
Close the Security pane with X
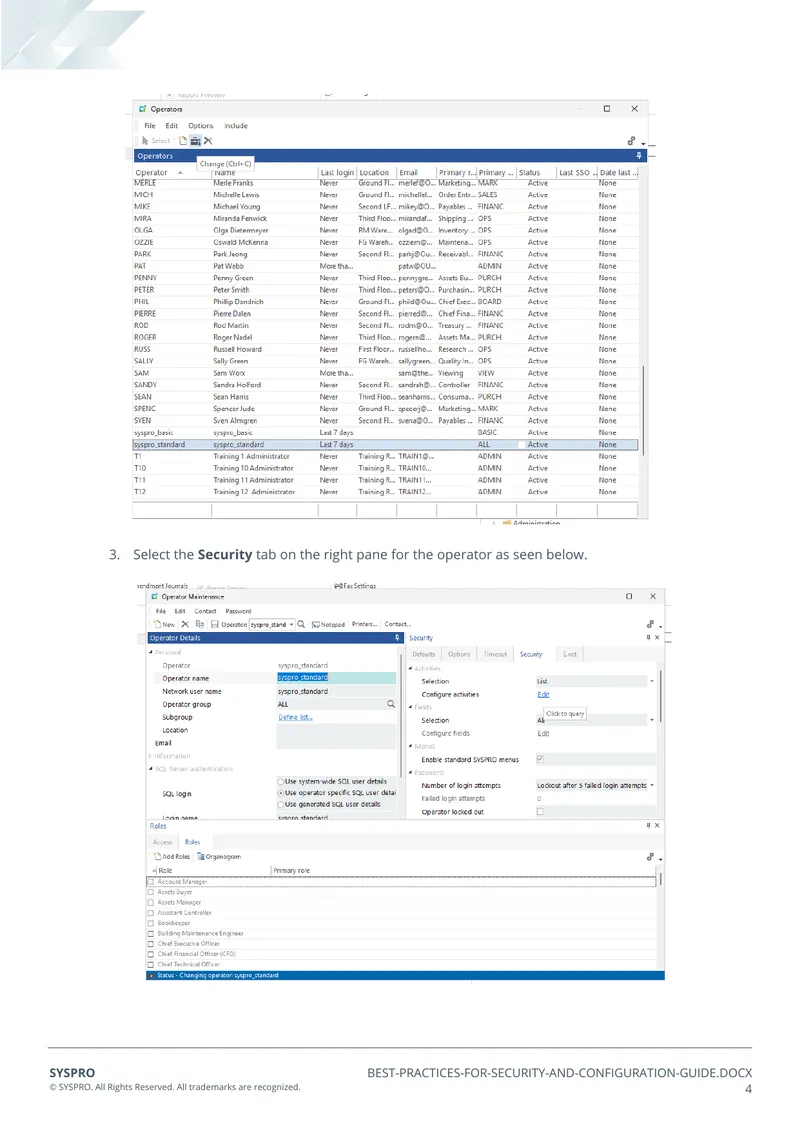657,638
